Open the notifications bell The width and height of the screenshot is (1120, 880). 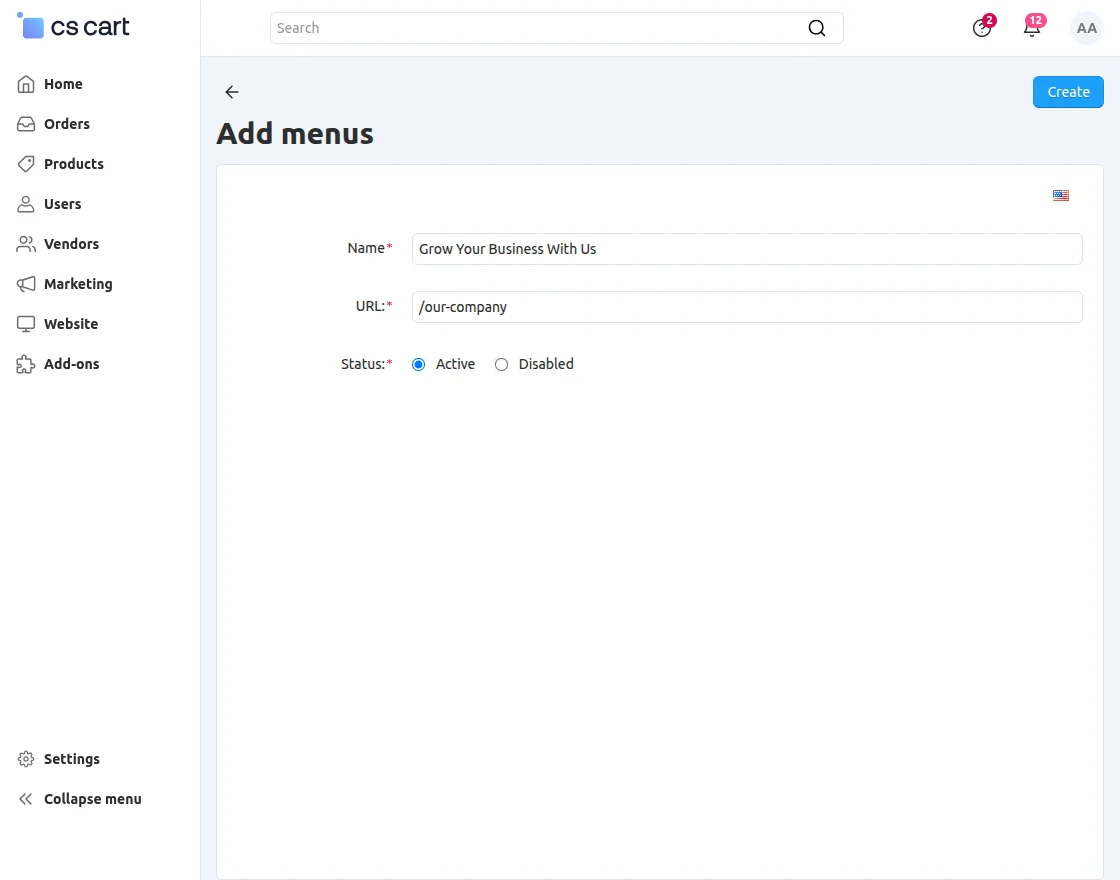(1032, 28)
